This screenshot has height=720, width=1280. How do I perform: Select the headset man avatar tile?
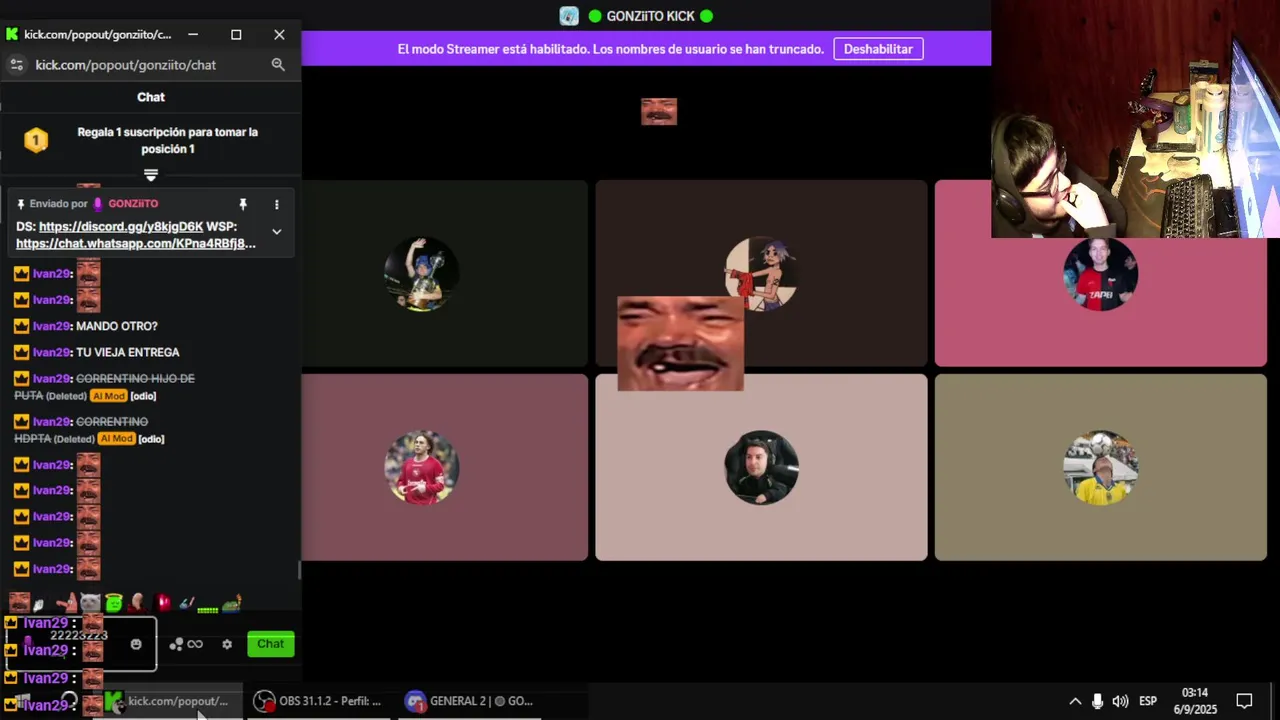(x=761, y=467)
